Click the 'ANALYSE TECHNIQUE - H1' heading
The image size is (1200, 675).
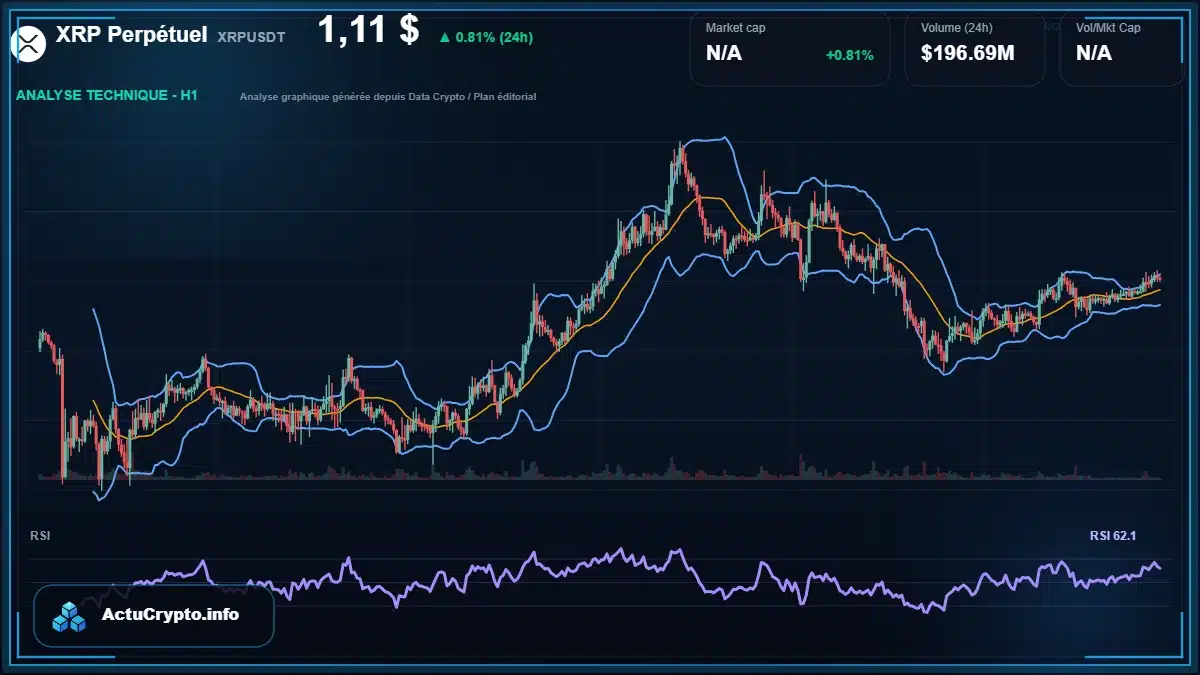[107, 96]
